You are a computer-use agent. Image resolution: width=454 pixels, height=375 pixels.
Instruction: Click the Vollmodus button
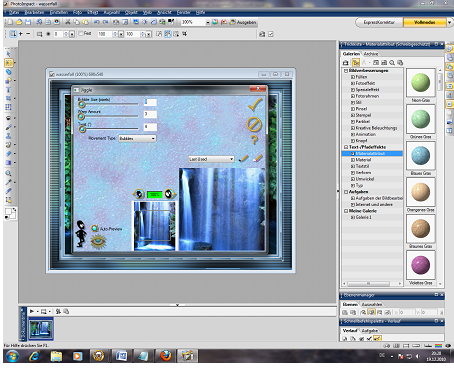pyautogui.click(x=424, y=22)
